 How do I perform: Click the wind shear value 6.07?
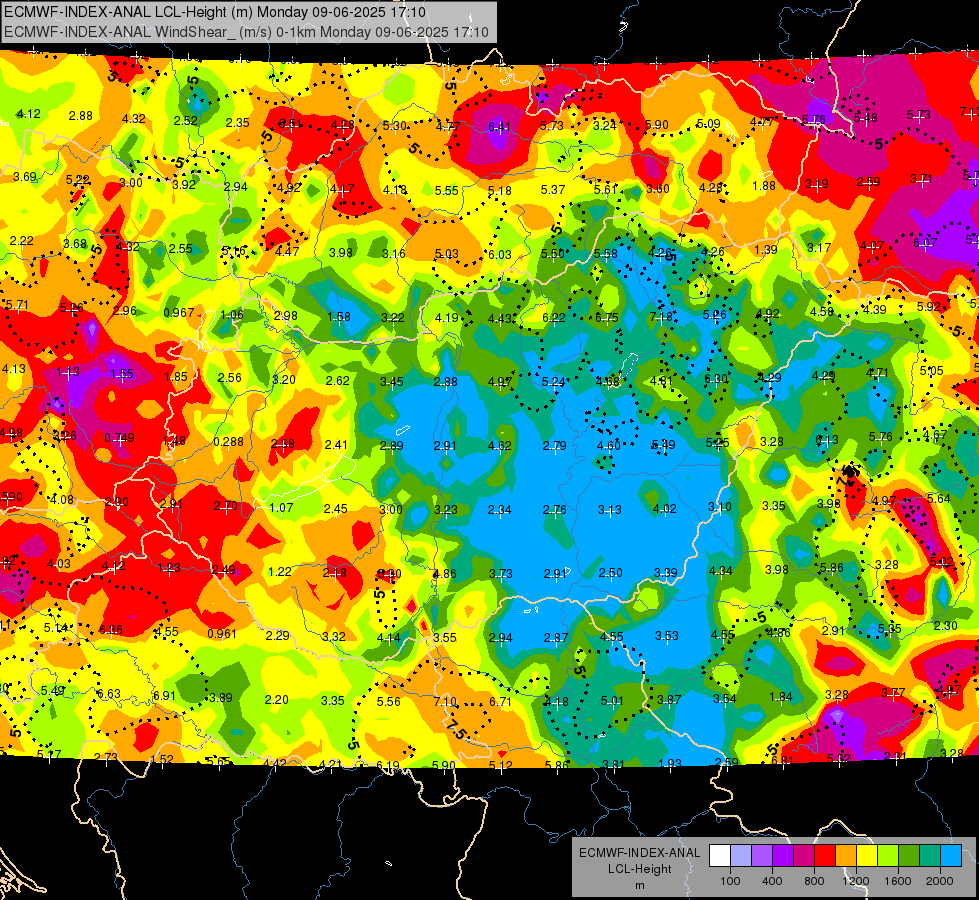coord(925,242)
